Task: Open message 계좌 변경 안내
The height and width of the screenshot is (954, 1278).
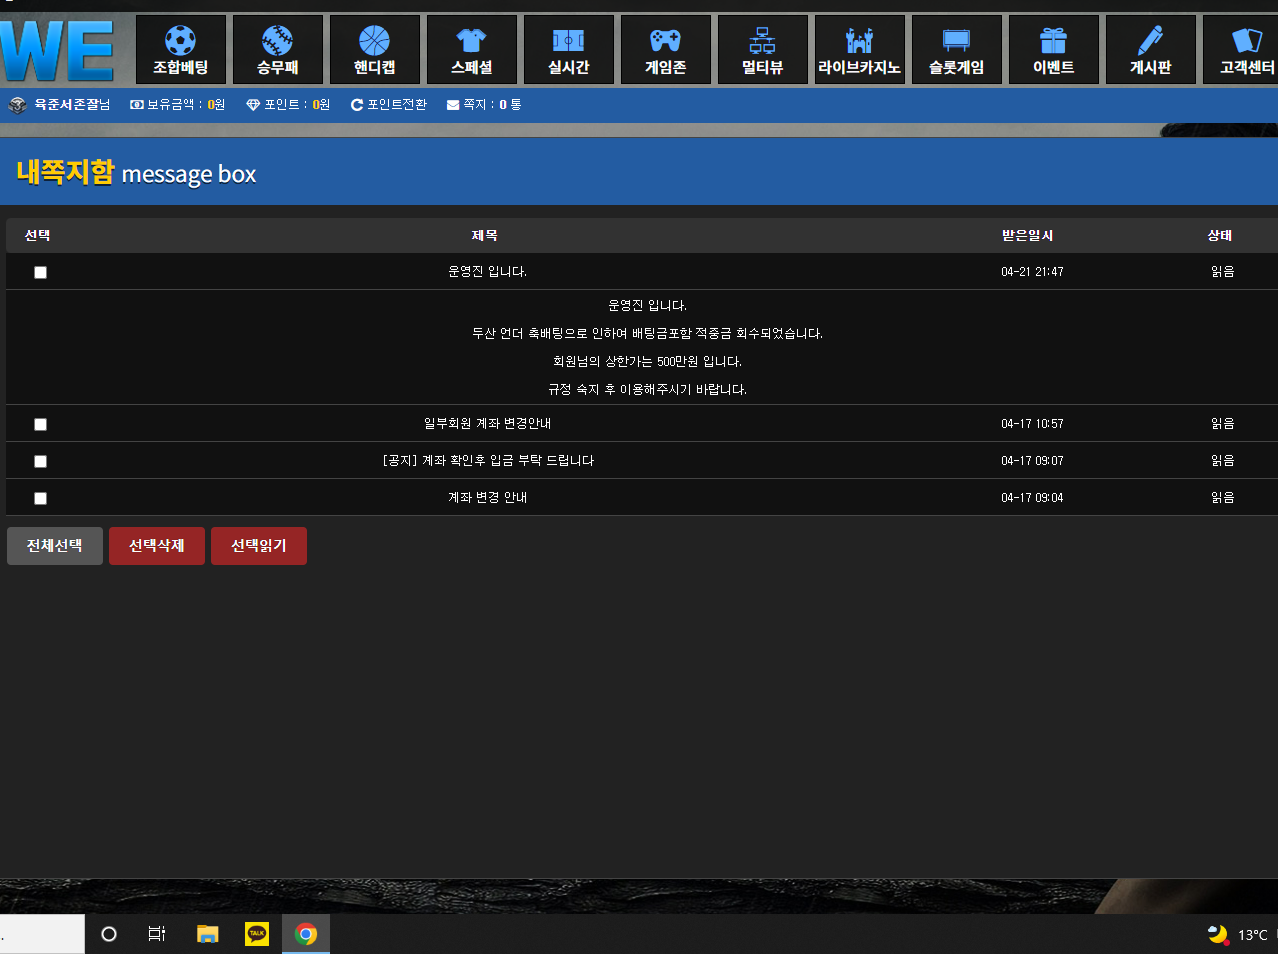Action: point(487,498)
